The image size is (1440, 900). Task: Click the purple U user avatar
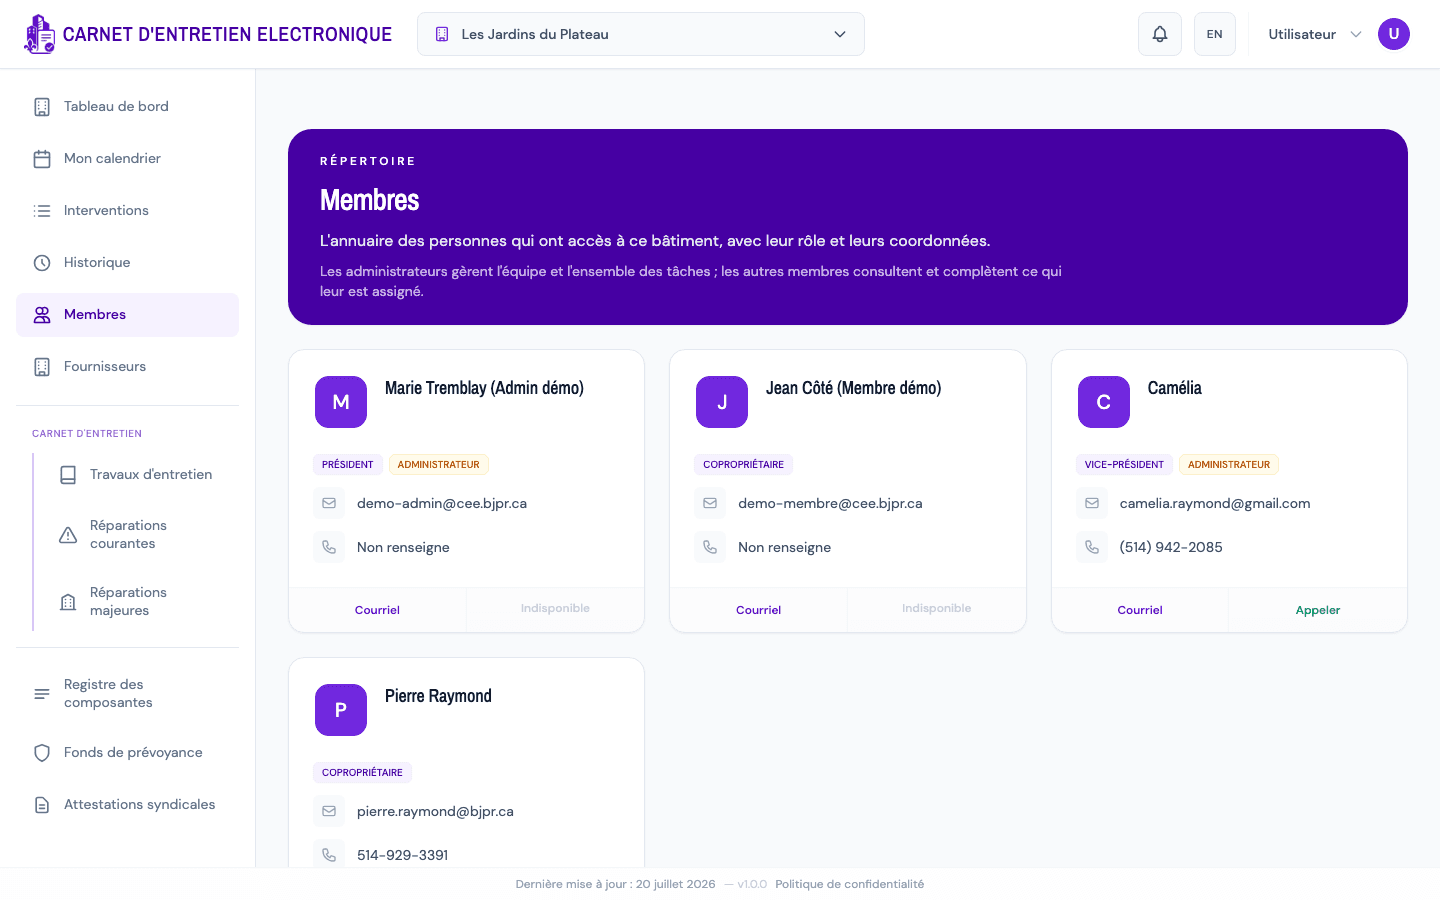1394,34
